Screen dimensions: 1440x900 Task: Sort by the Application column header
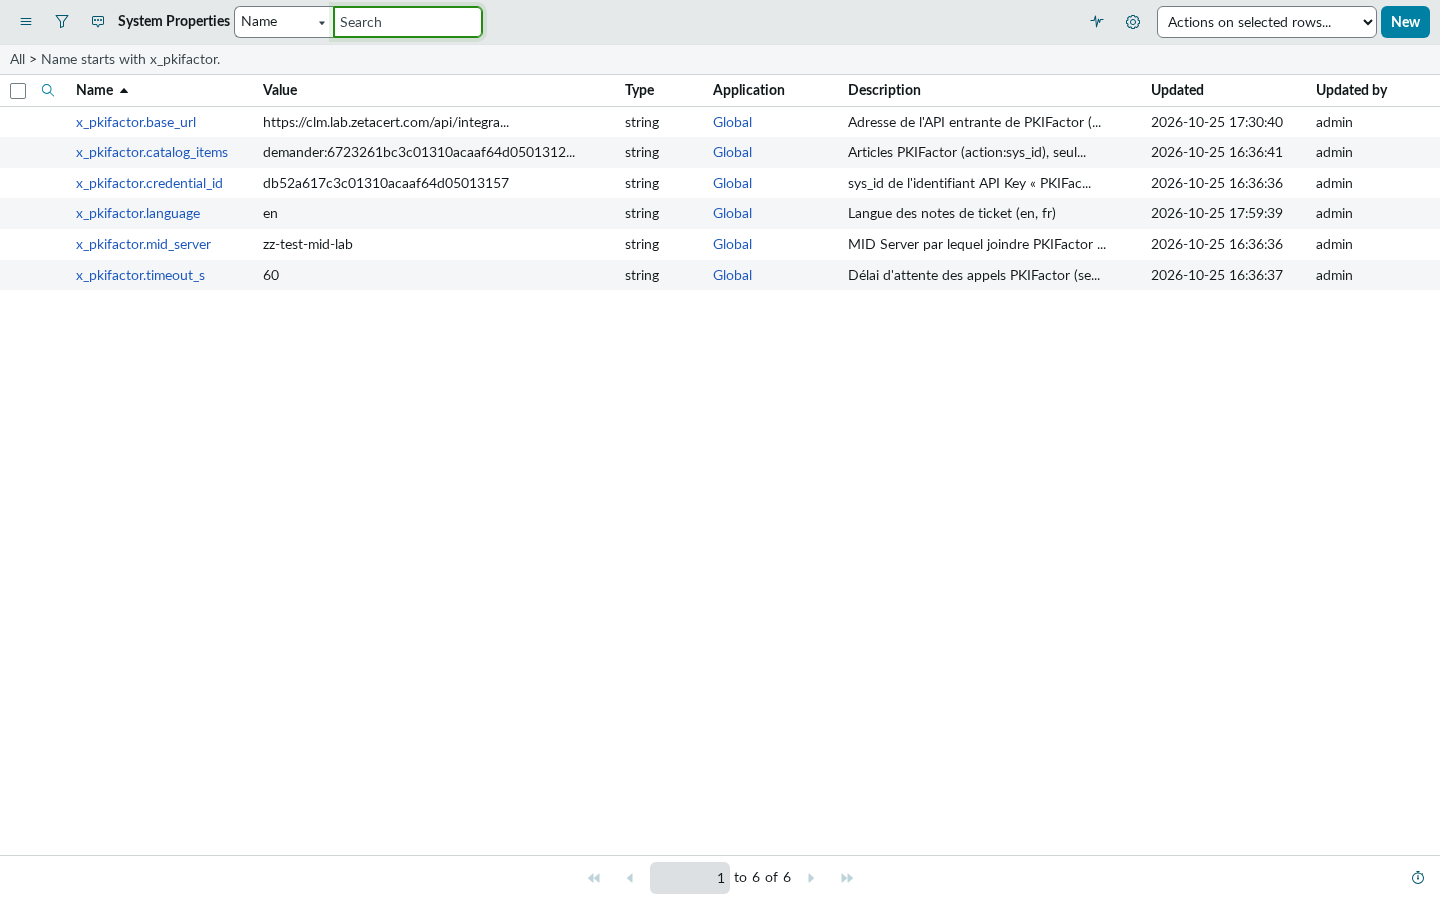(x=749, y=90)
